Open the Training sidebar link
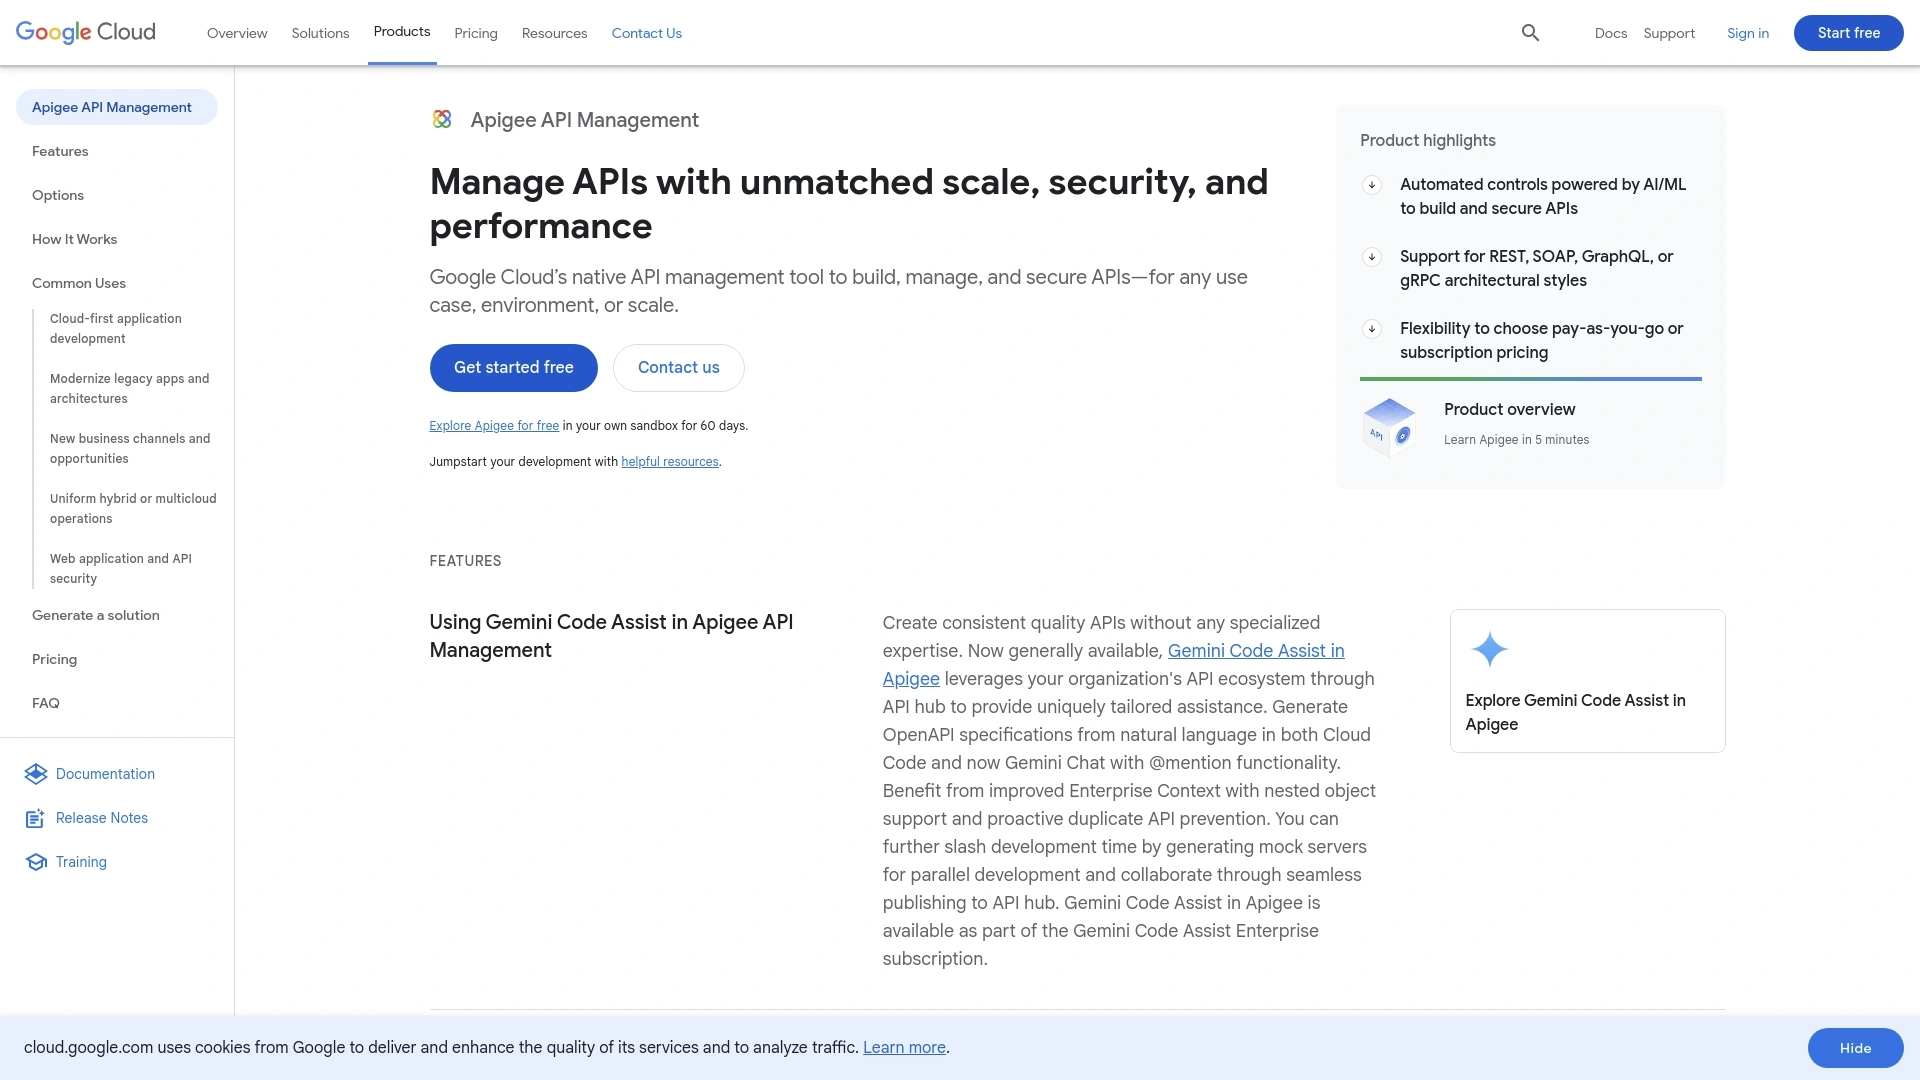The image size is (1920, 1080). (x=81, y=862)
